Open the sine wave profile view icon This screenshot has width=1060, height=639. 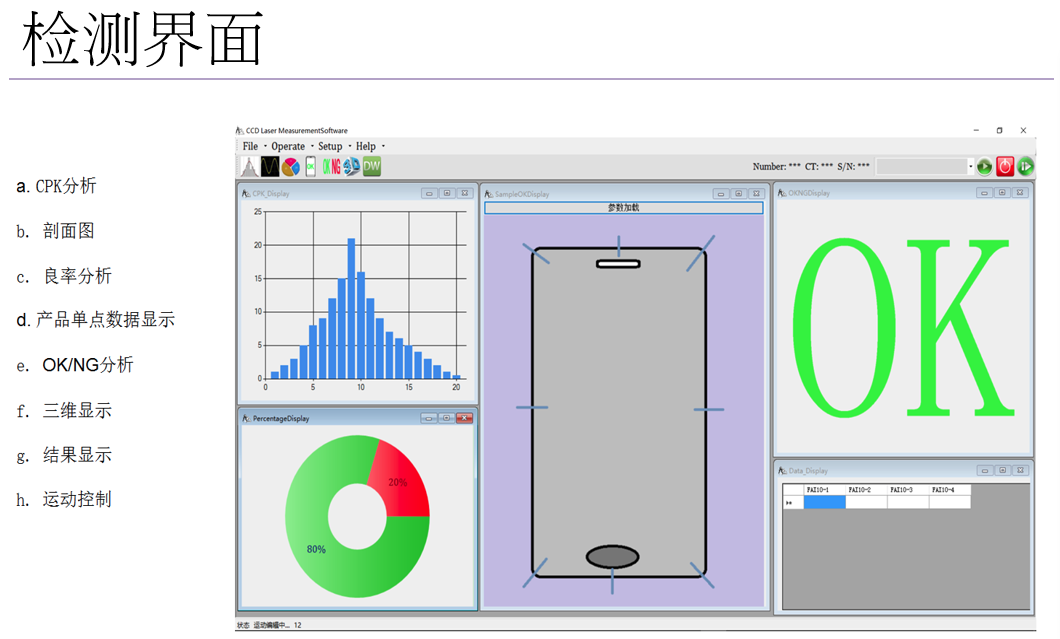point(270,166)
